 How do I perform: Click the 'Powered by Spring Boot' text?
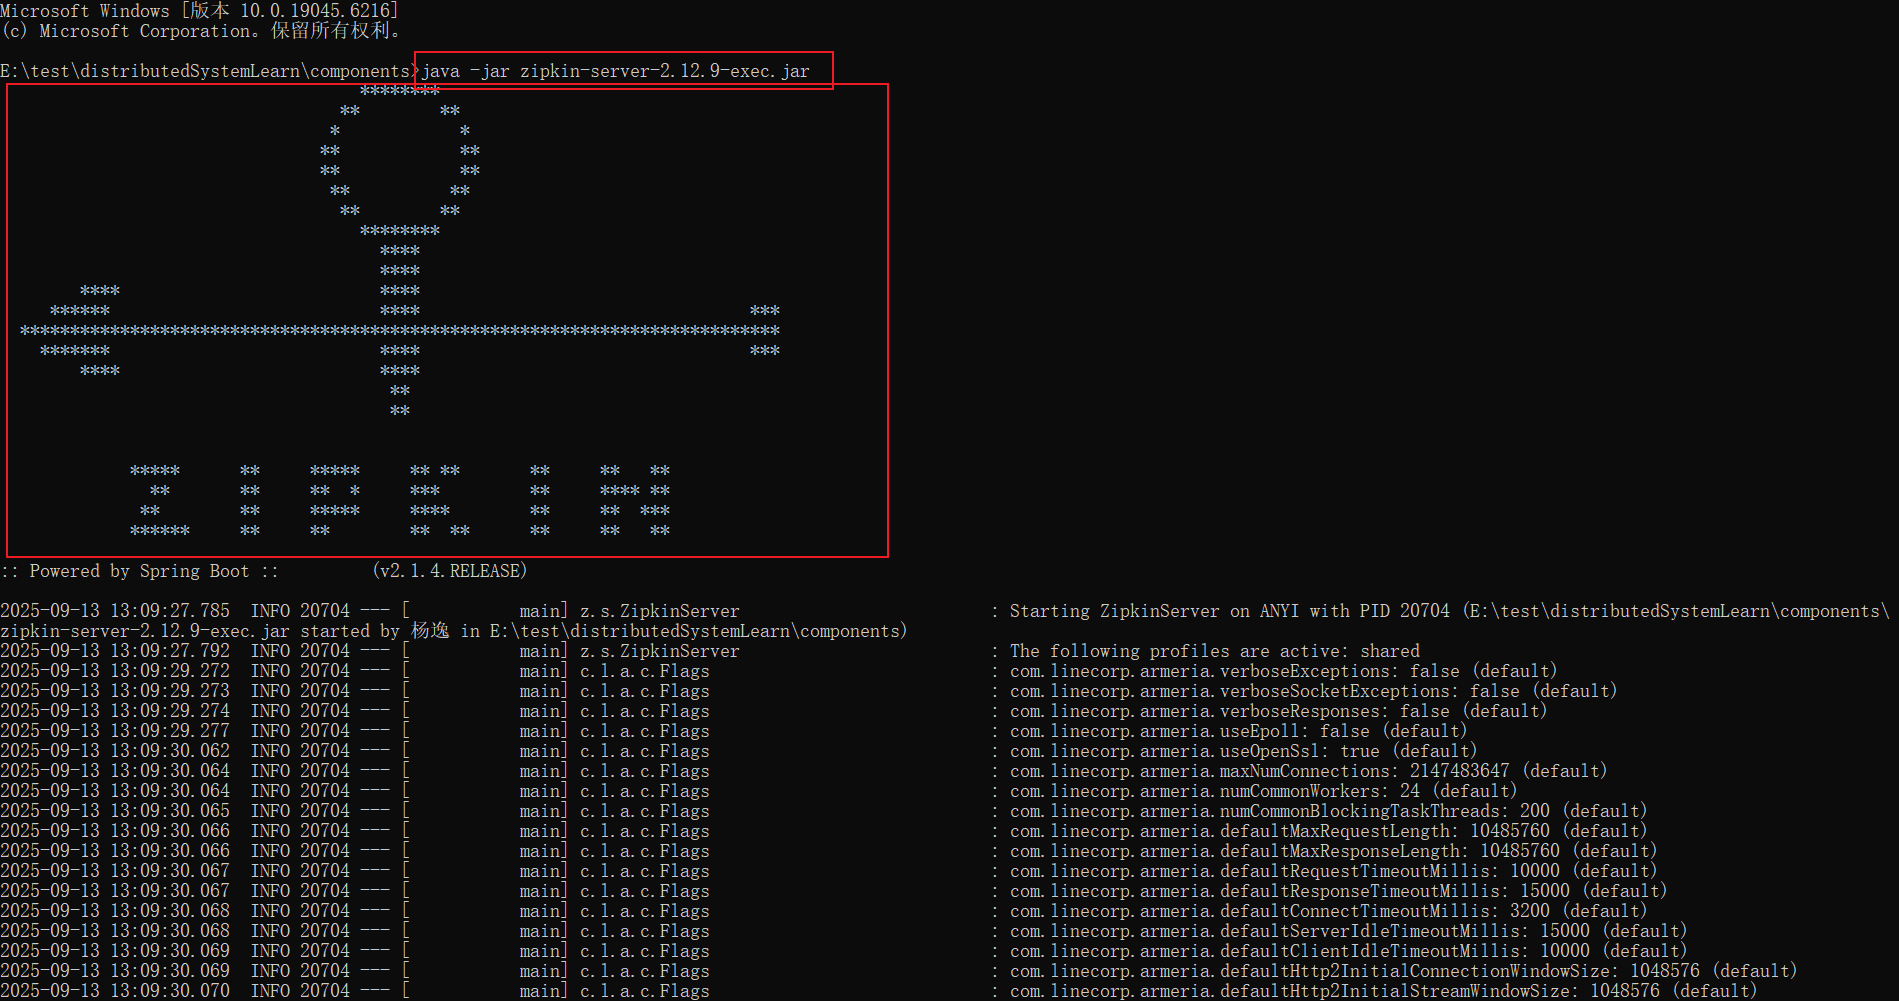pyautogui.click(x=140, y=571)
